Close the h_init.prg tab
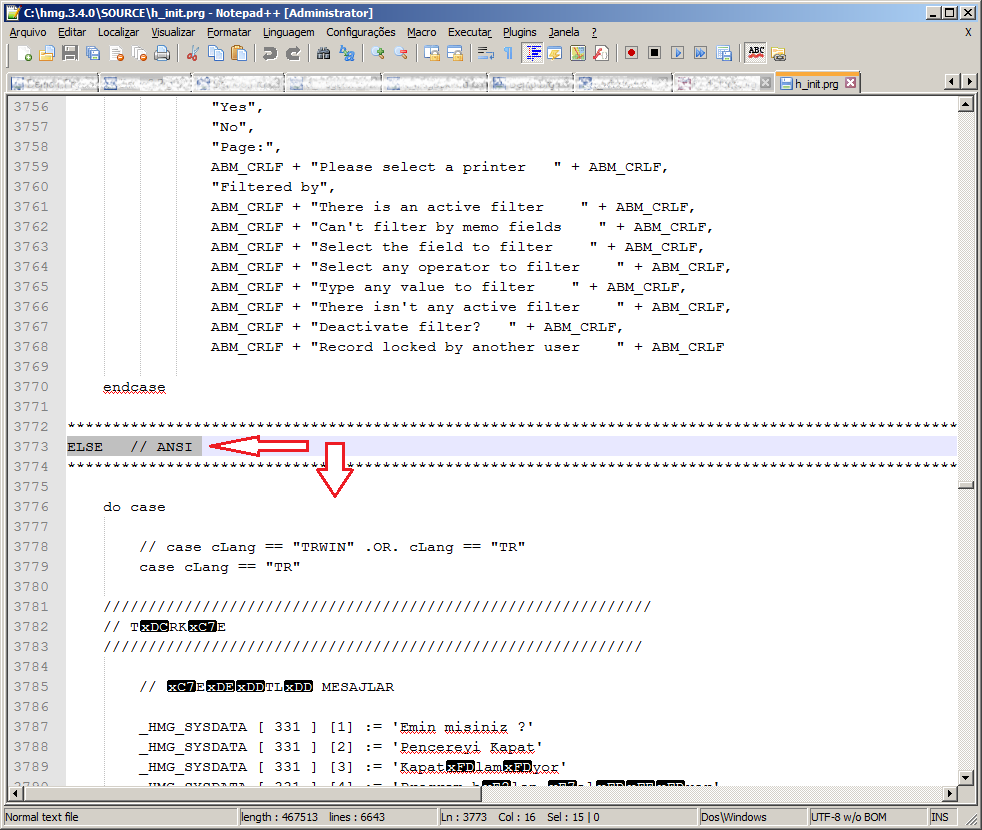Viewport: 982px width, 830px height. click(850, 84)
